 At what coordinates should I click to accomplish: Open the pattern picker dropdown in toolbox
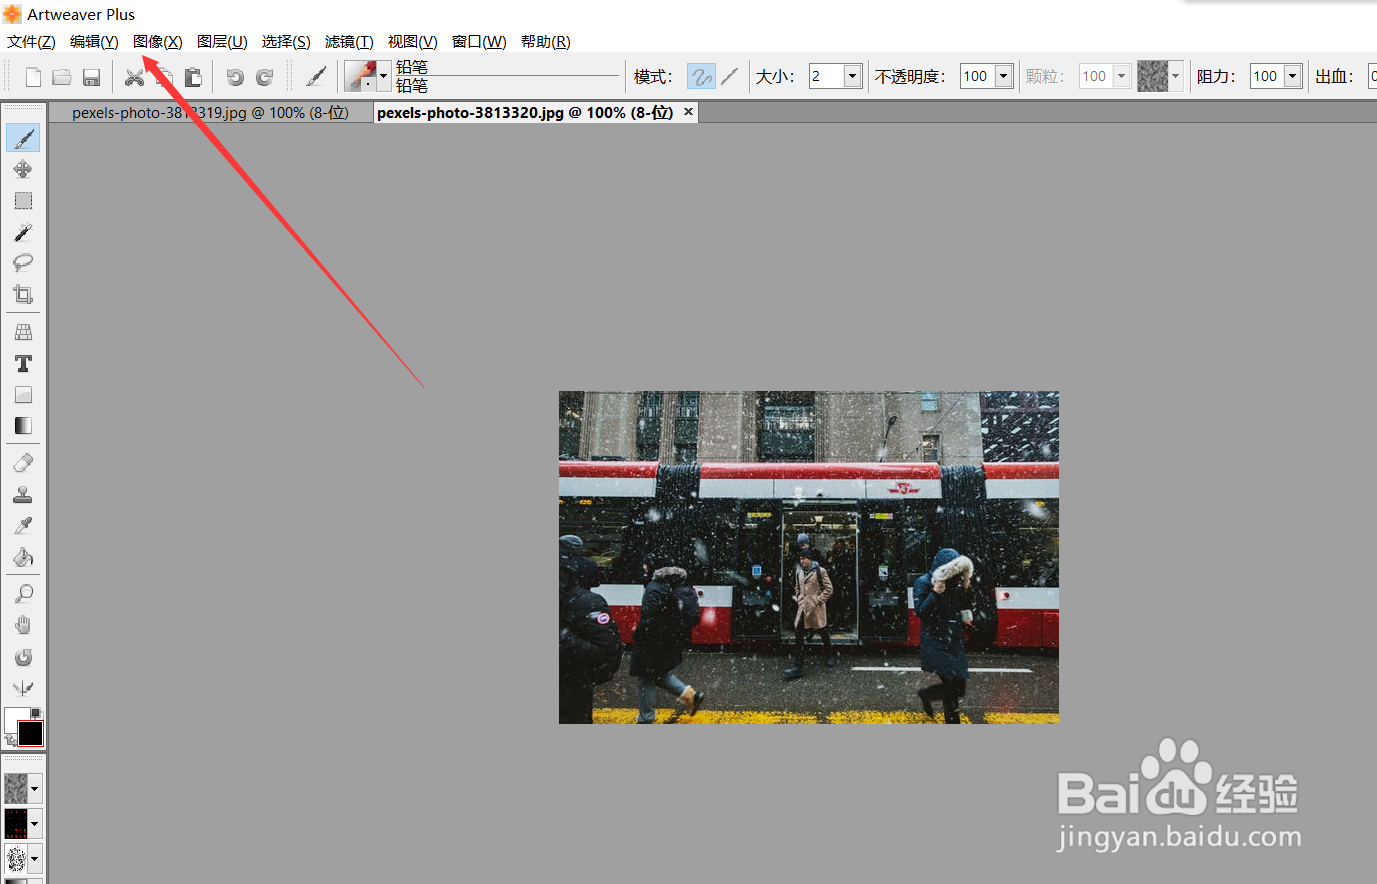point(34,824)
